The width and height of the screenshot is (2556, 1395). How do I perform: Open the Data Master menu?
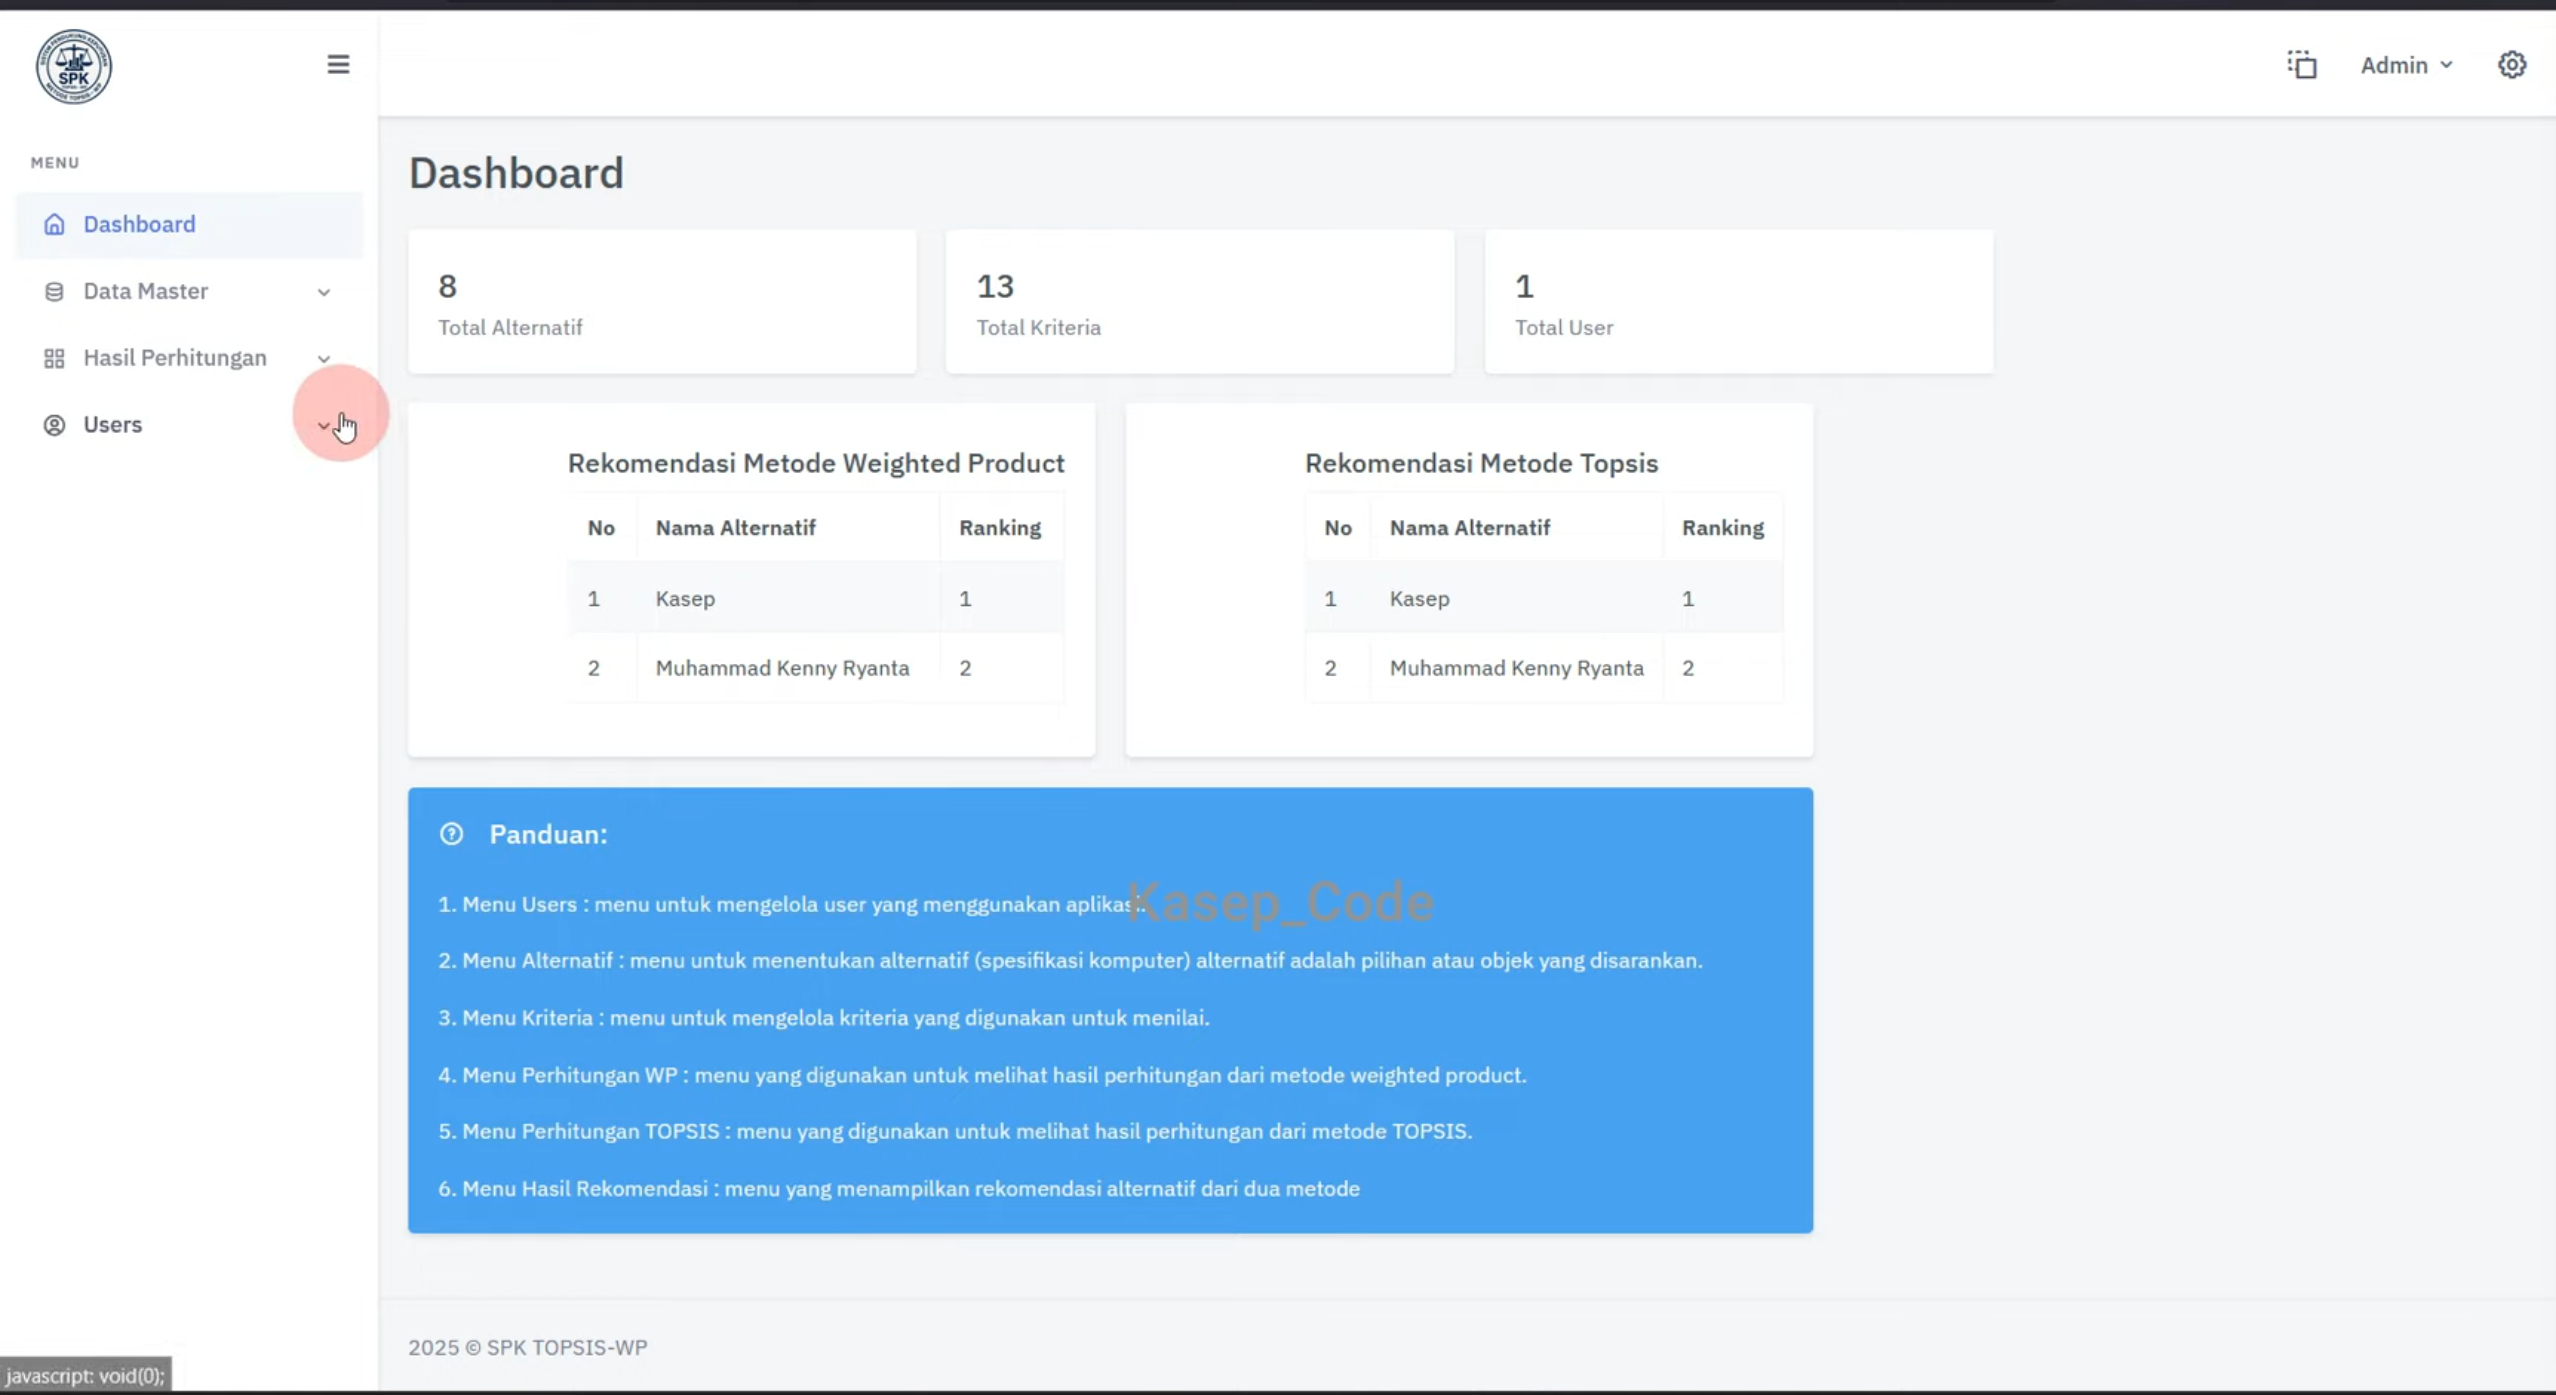tap(189, 291)
